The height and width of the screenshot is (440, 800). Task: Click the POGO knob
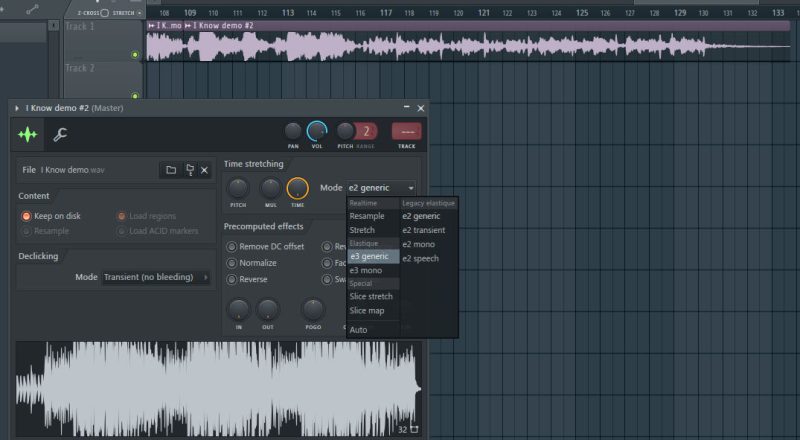point(313,309)
